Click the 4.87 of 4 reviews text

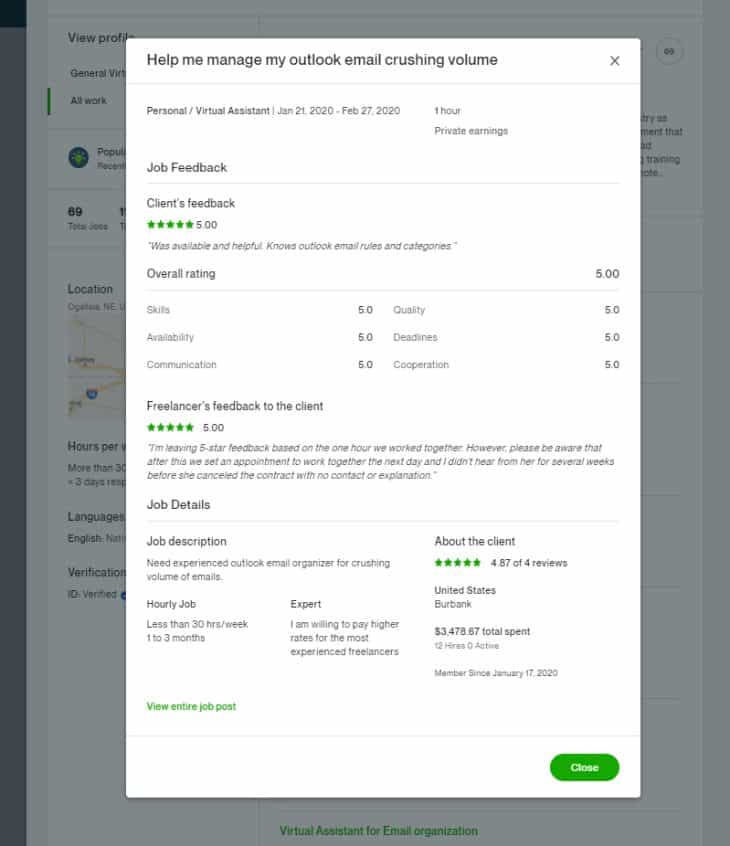528,562
